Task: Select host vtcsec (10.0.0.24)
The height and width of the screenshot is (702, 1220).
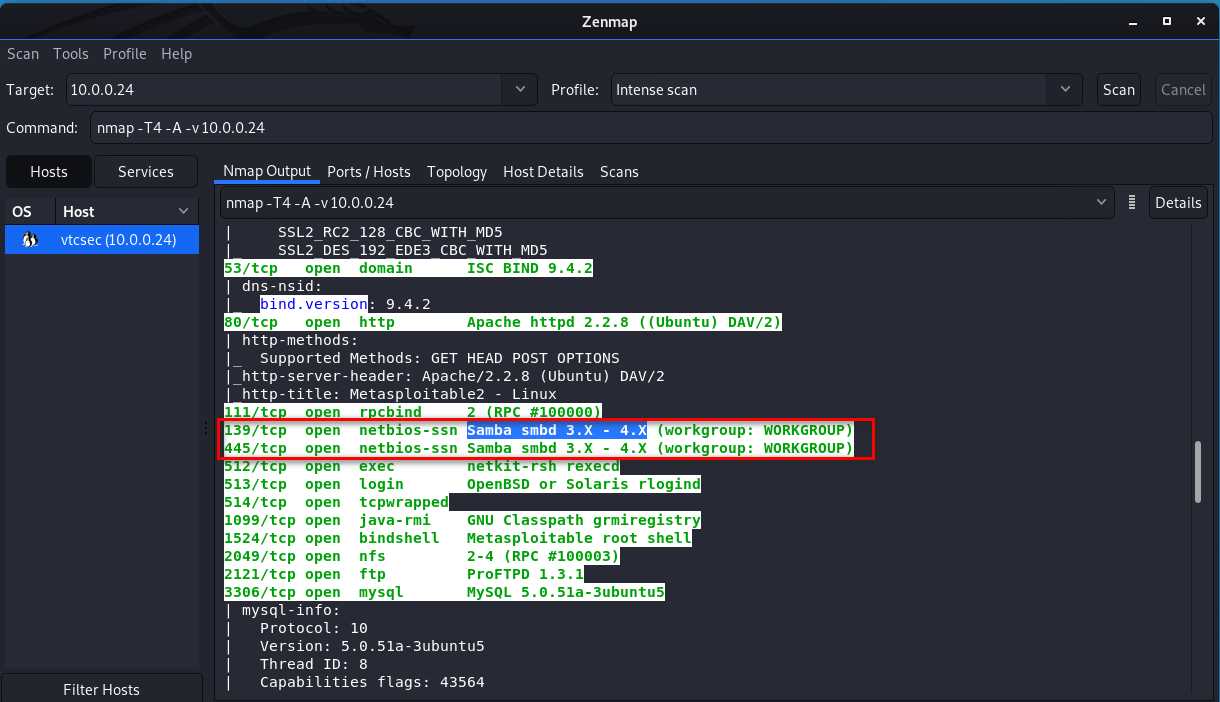Action: 102,240
